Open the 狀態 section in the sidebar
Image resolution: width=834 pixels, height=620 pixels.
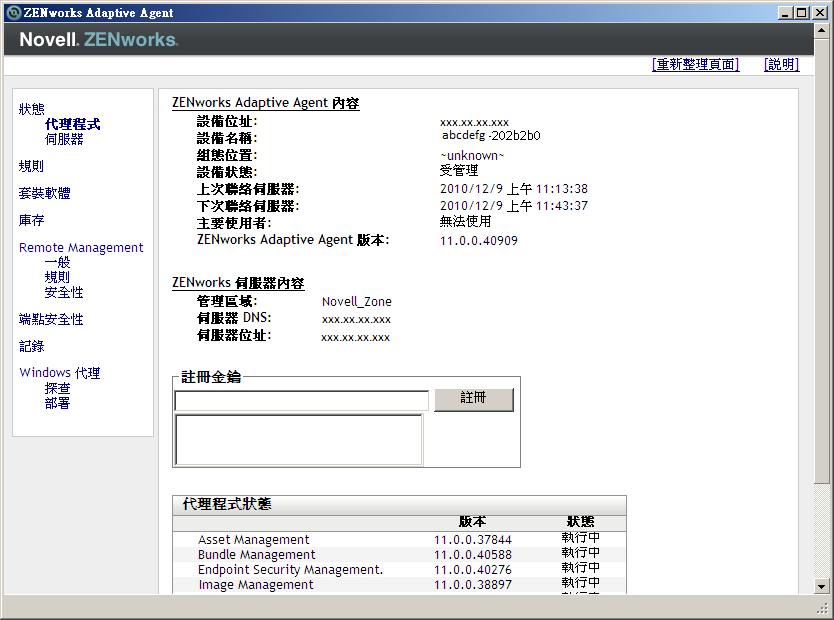(32, 109)
